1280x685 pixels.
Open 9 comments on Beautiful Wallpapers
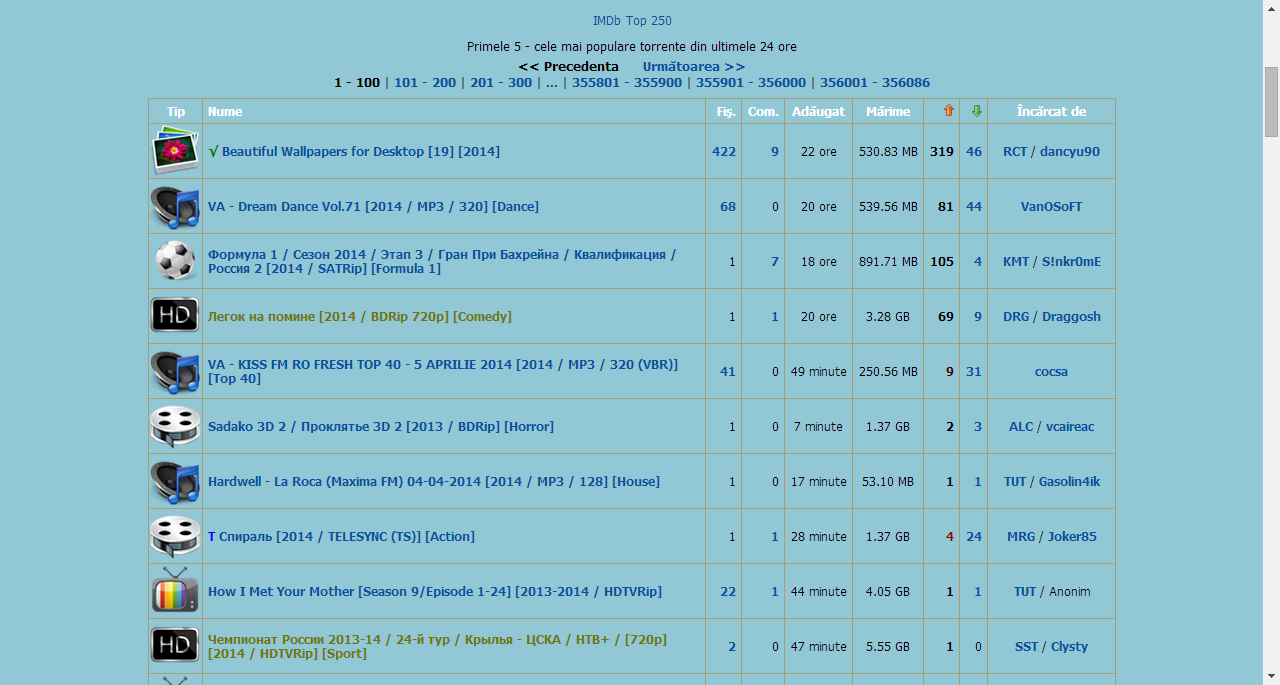tap(775, 151)
